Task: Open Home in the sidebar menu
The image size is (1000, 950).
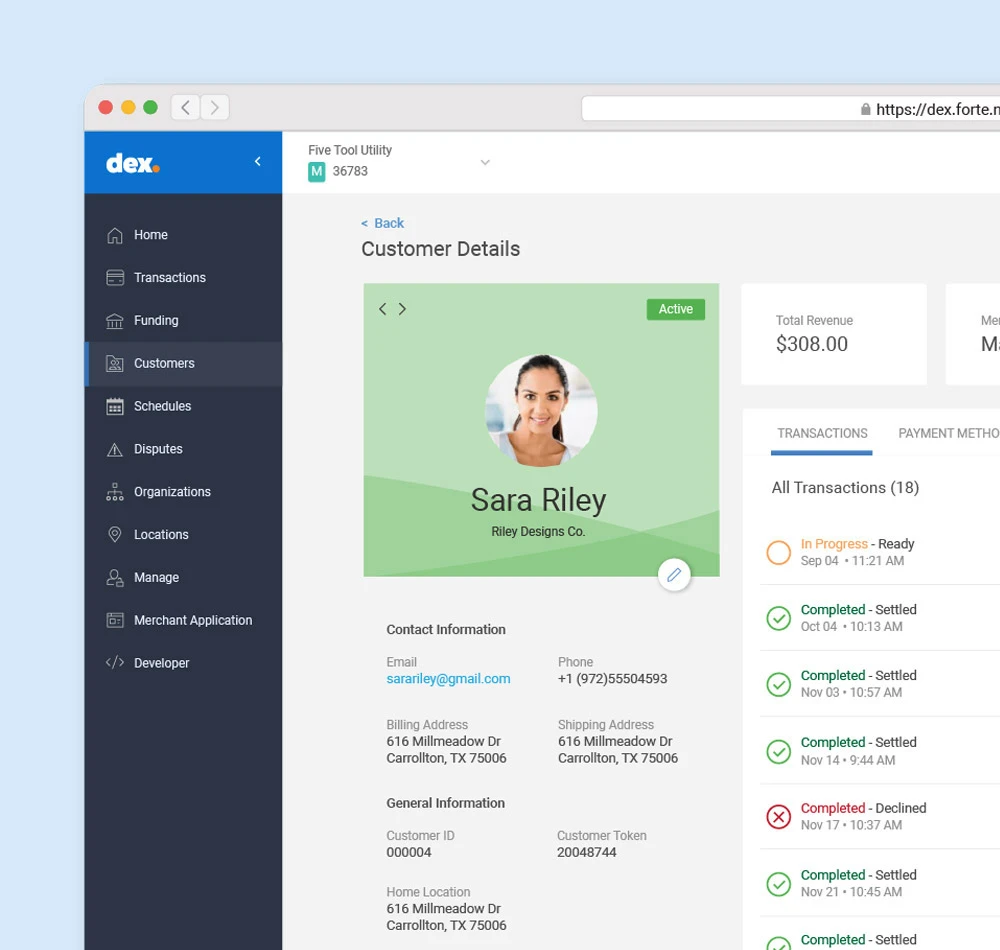Action: tap(183, 235)
